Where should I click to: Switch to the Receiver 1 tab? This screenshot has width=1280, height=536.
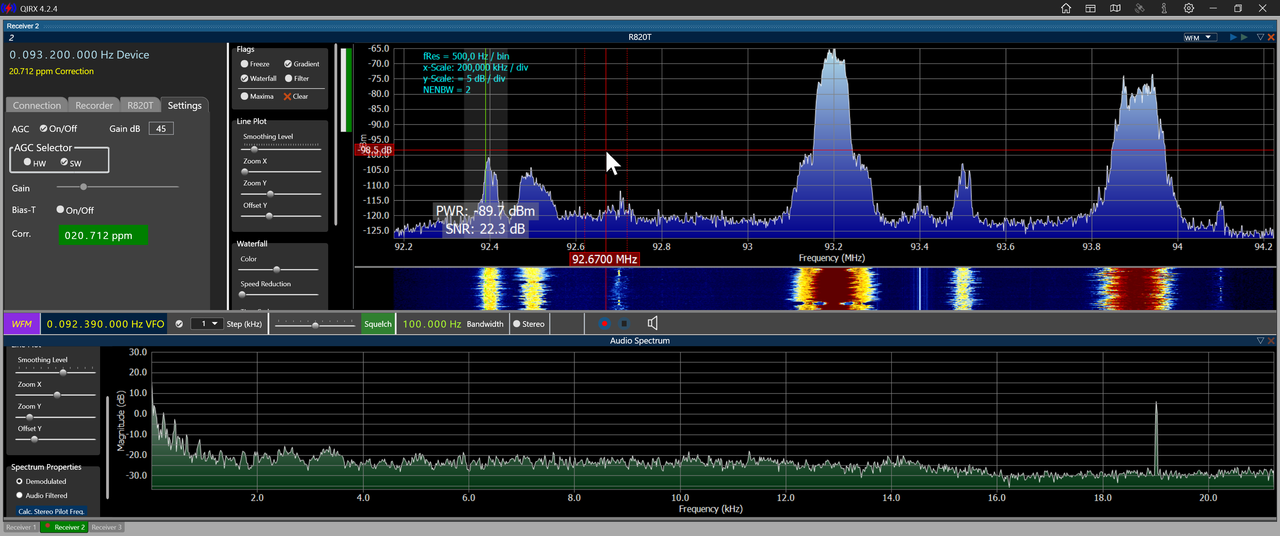point(20,527)
